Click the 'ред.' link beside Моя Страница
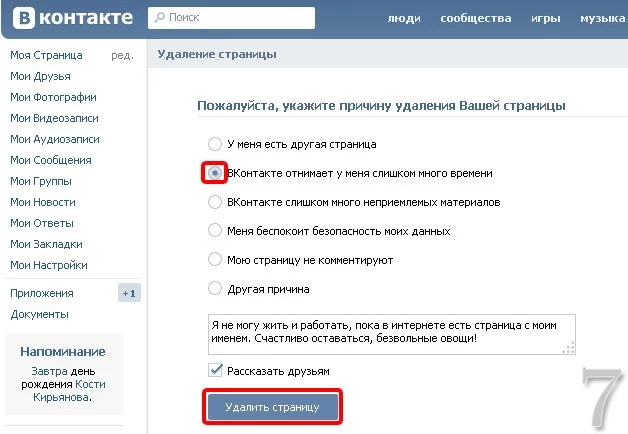 [x=123, y=55]
